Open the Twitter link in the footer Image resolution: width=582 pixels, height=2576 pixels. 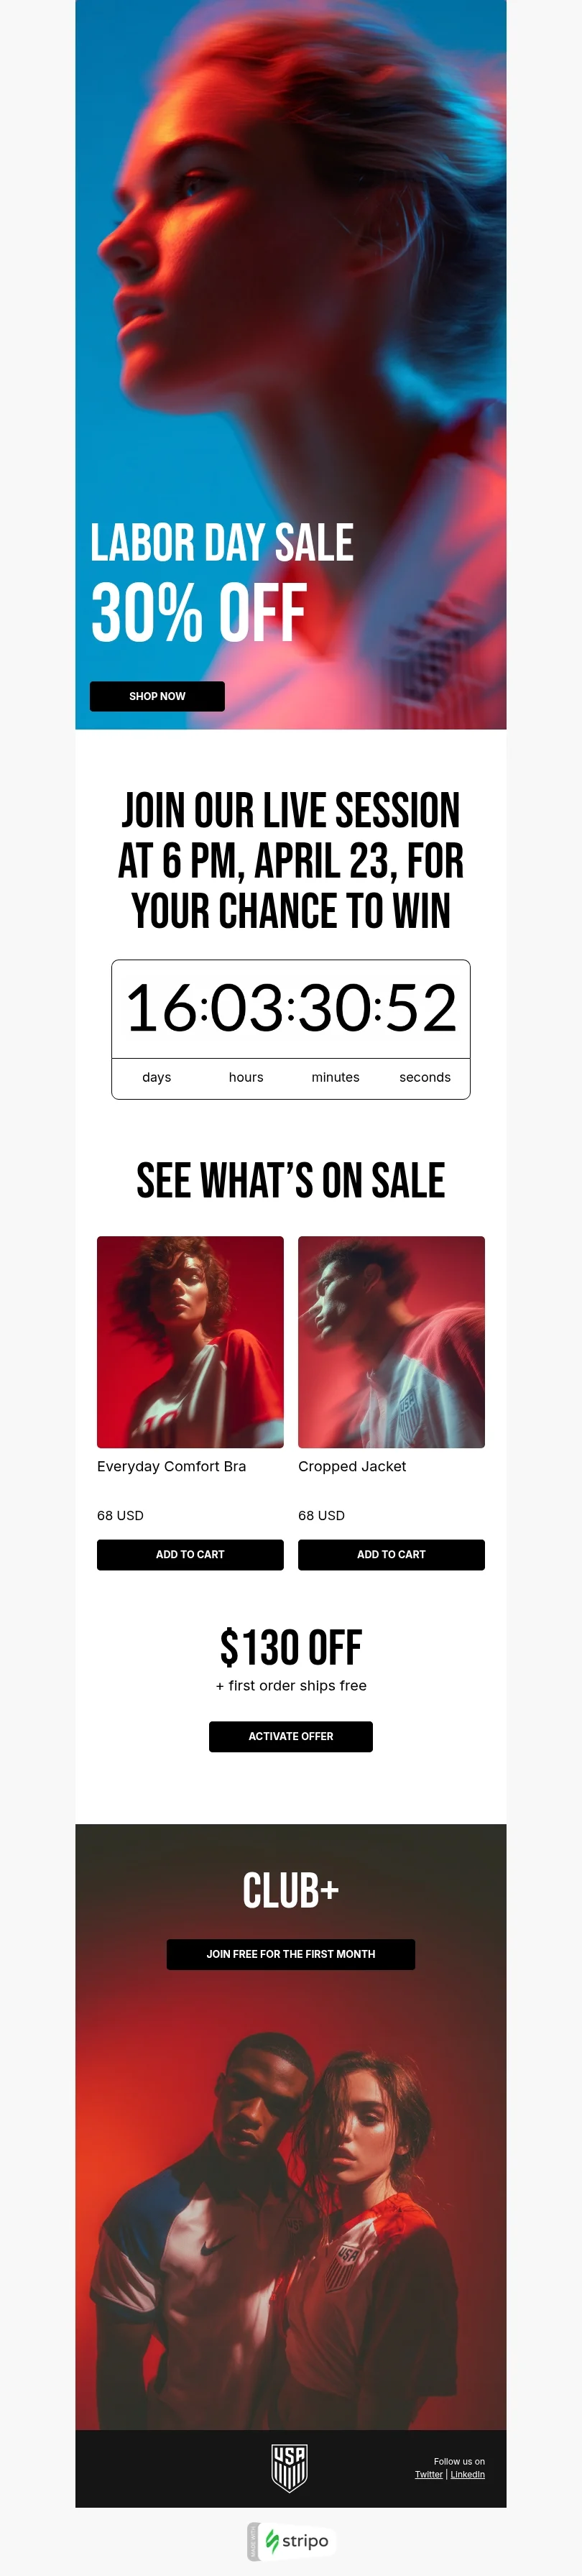429,2474
